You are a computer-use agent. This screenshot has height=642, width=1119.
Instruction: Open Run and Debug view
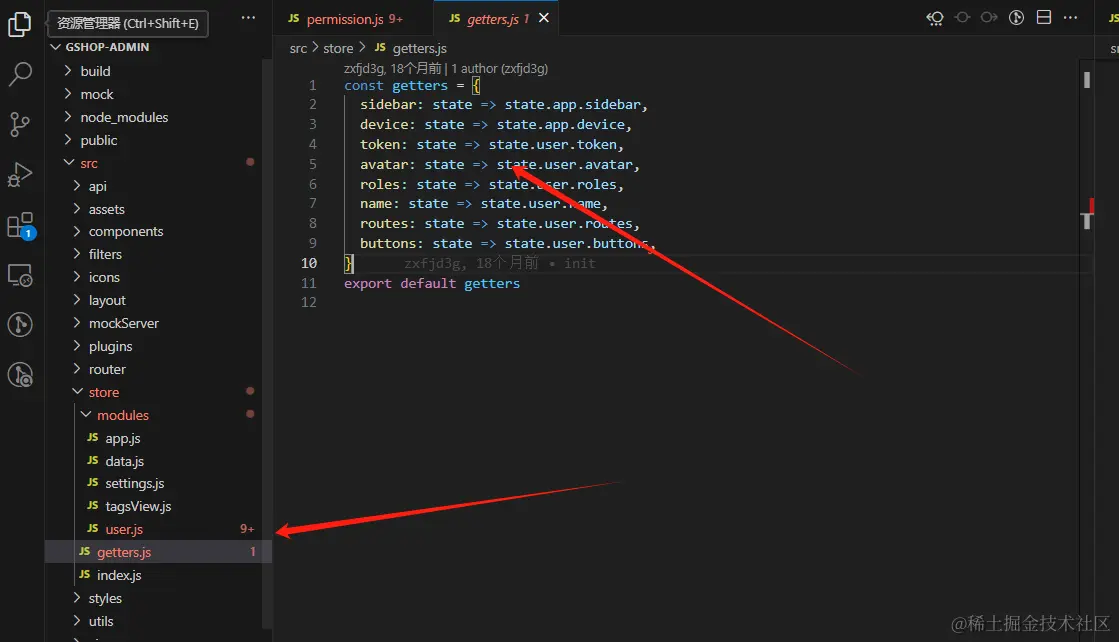19,174
